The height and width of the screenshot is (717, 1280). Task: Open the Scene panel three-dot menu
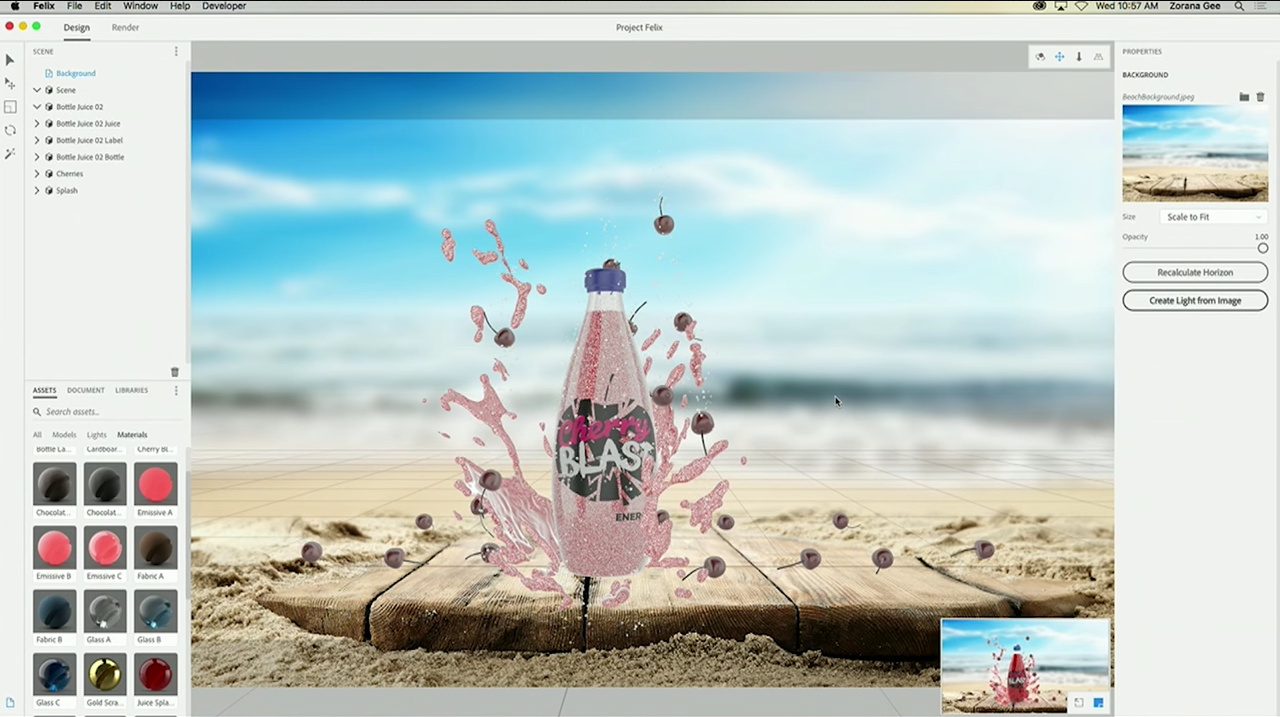coord(176,51)
